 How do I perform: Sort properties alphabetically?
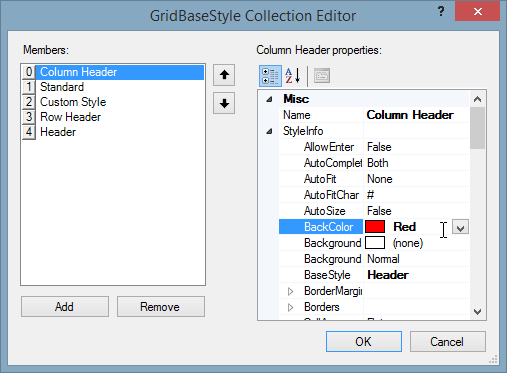pyautogui.click(x=293, y=76)
